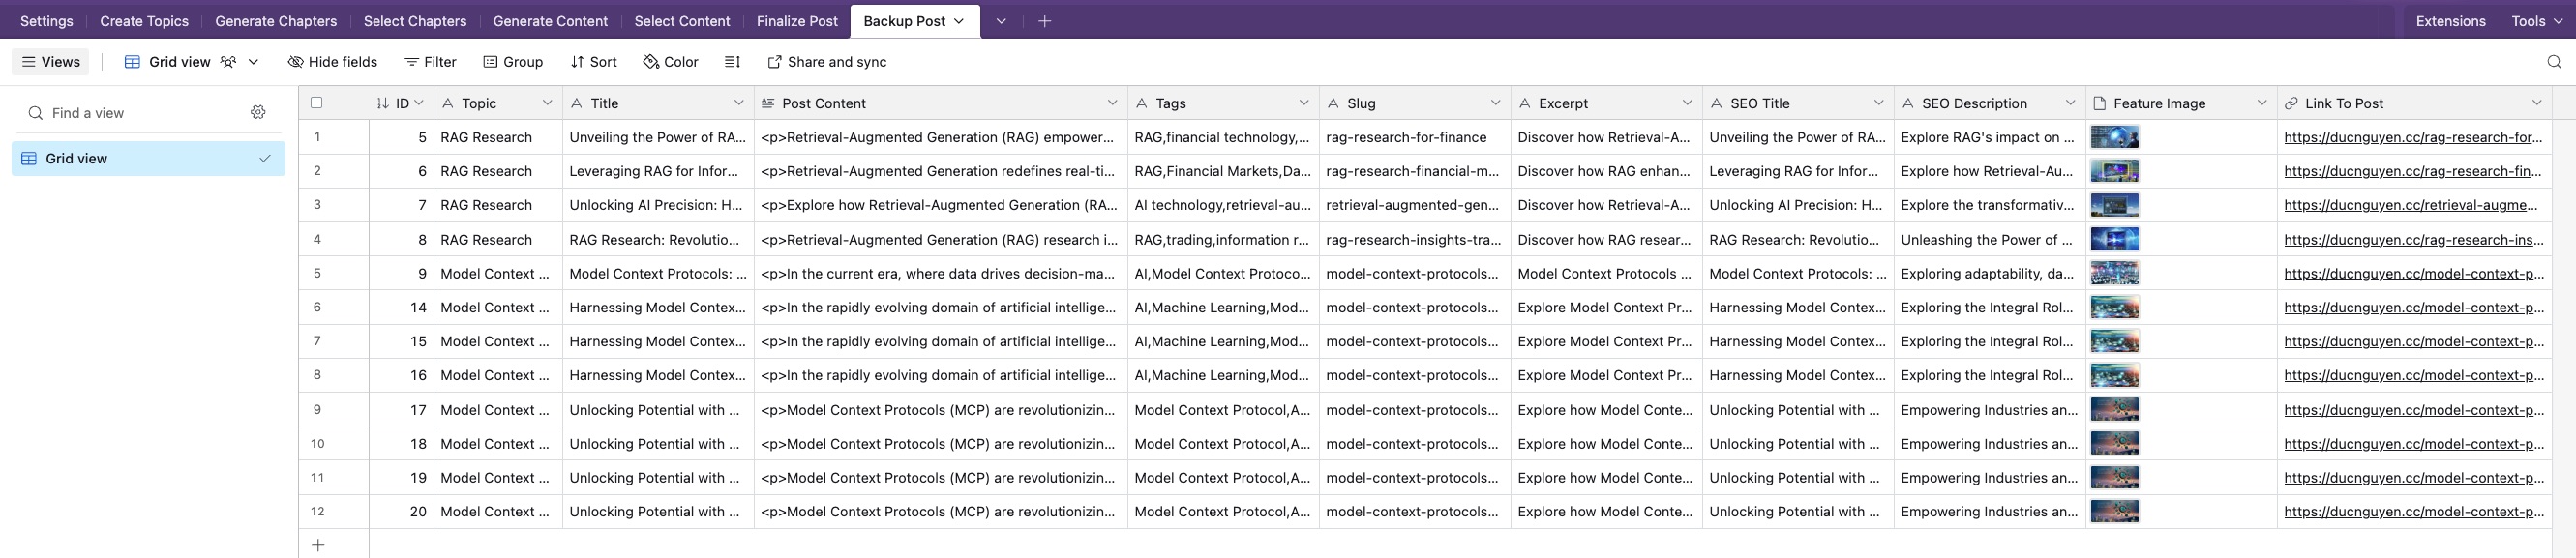Switch to the Generate Chapters tab
The width and height of the screenshot is (2576, 558).
click(275, 21)
